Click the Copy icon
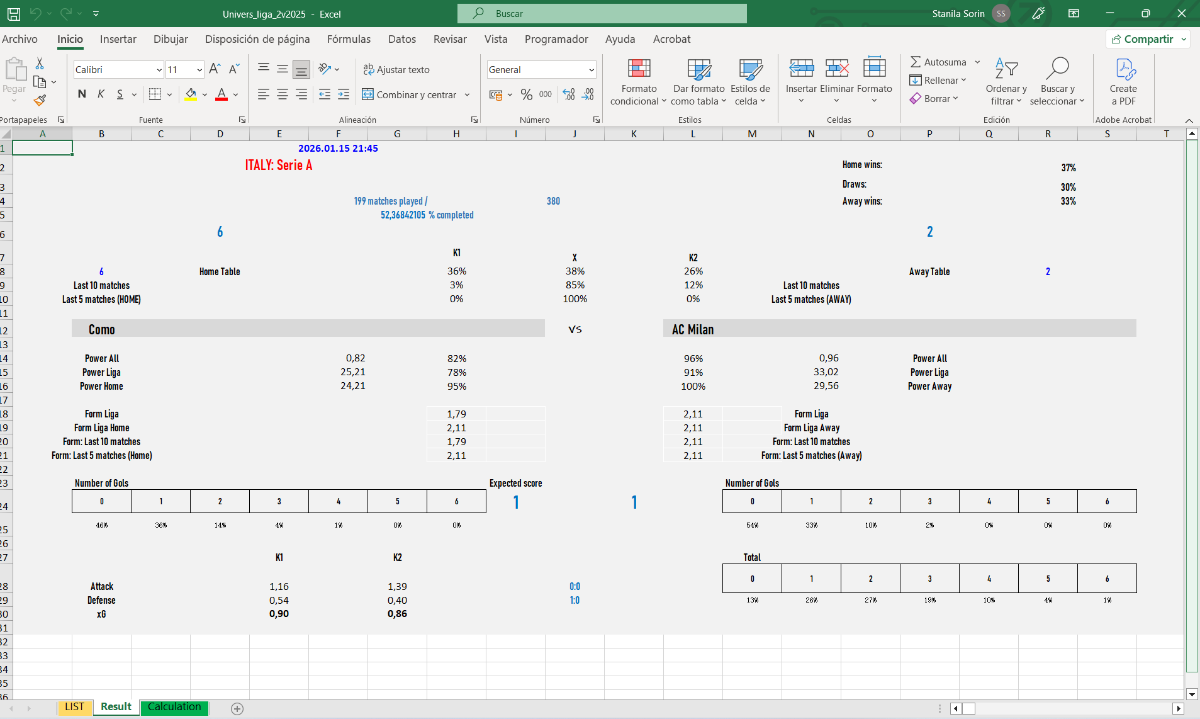The width and height of the screenshot is (1200, 719). (x=39, y=81)
